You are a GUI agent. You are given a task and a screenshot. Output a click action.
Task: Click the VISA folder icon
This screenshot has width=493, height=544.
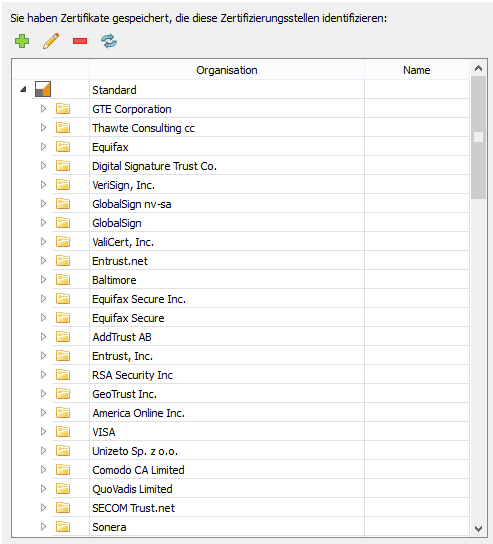63,432
